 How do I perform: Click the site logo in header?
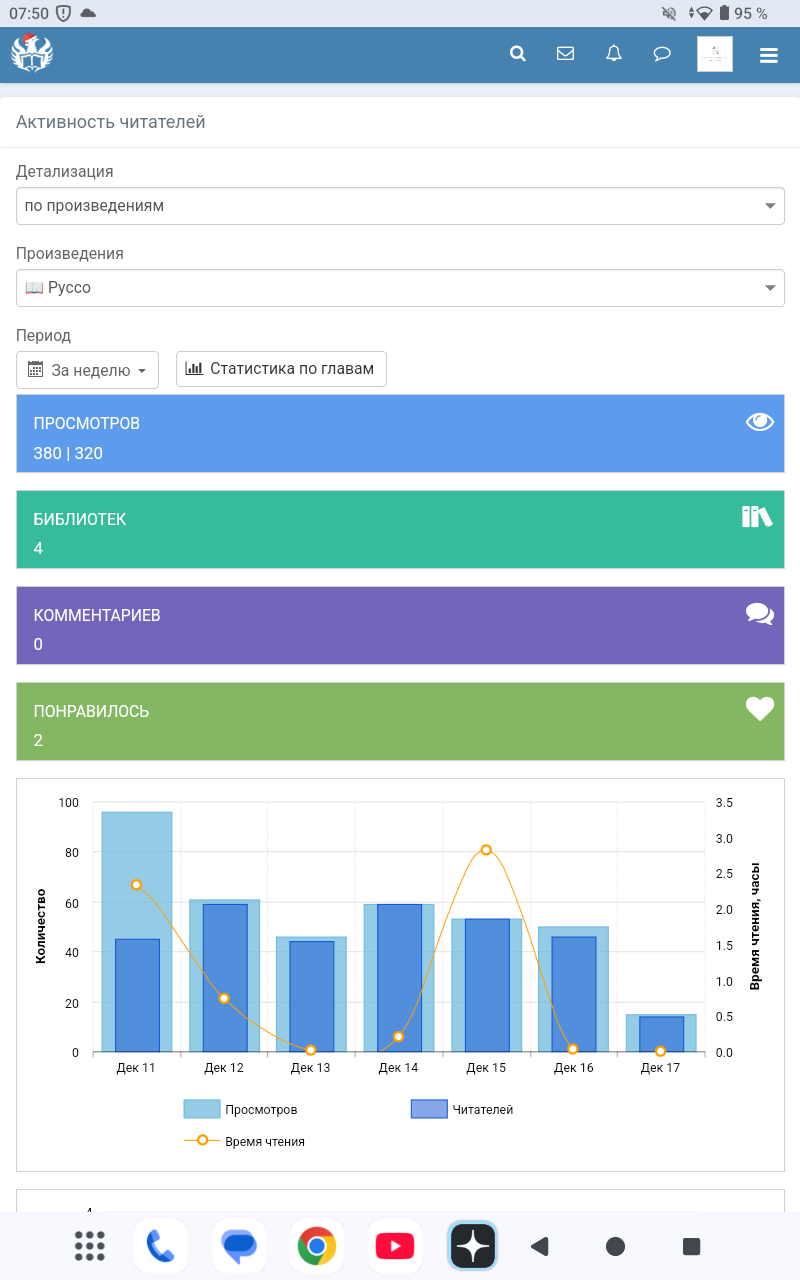32,53
